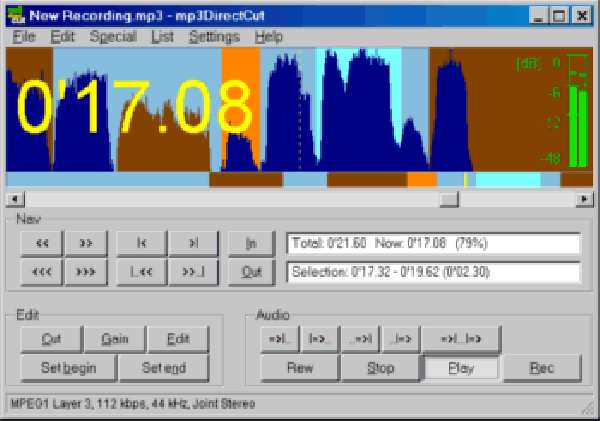Viewport: 600px width, 421px height.
Task: Click the Selection time range field
Action: (x=433, y=271)
